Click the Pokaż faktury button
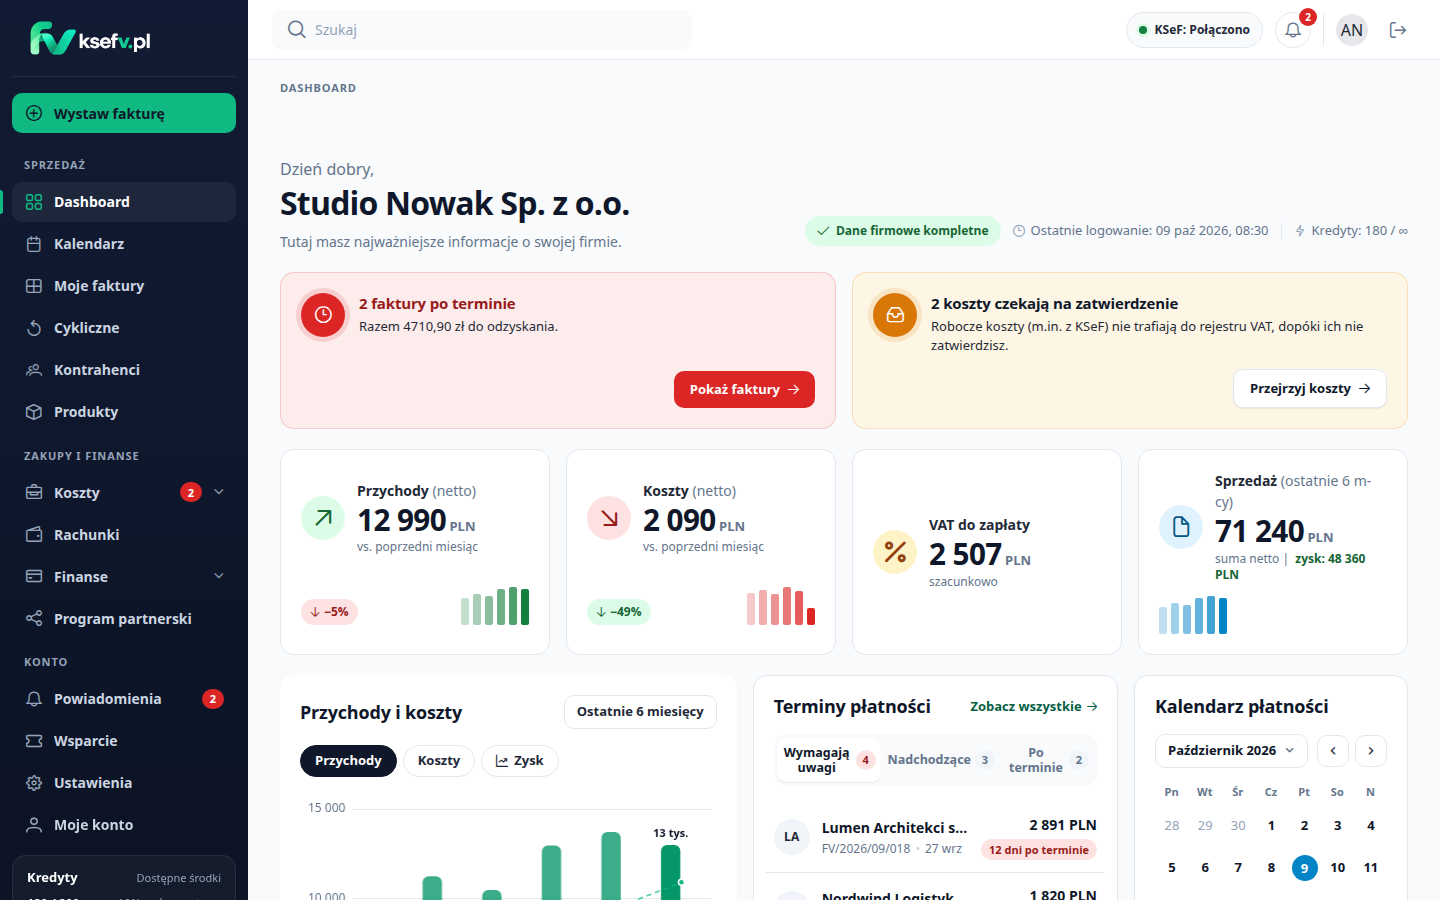The width and height of the screenshot is (1440, 900). tap(744, 389)
